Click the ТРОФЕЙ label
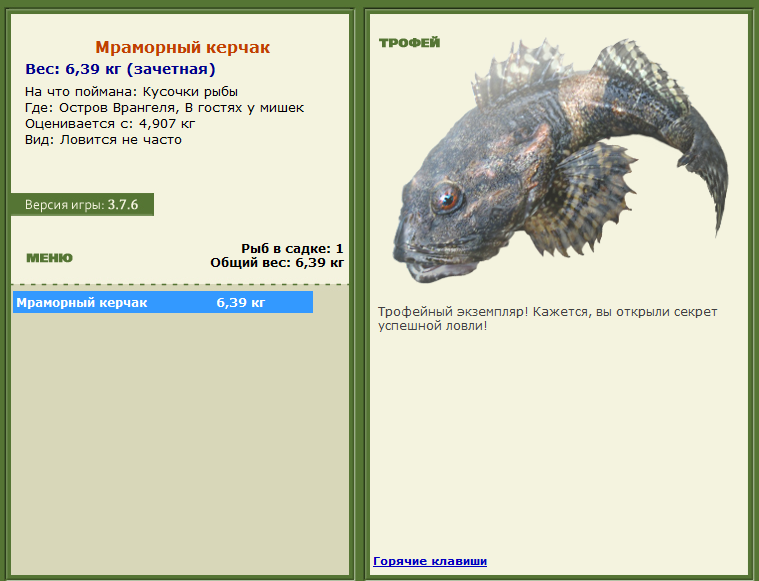Screen dimensions: 759x581 [410, 43]
